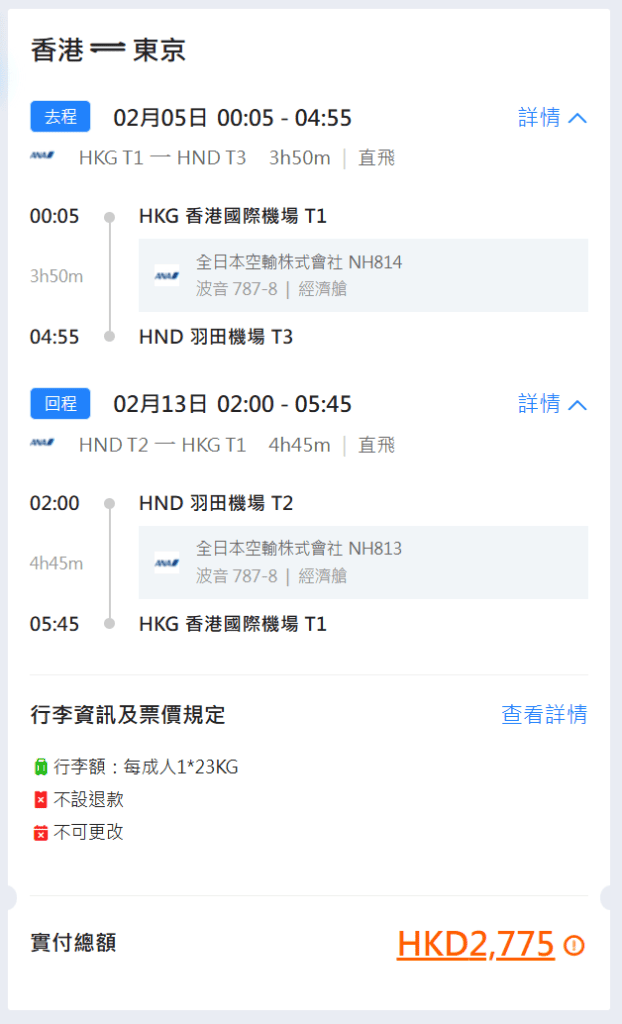The image size is (622, 1024).
Task: Click the 不設退款 refund policy text
Action: point(88,800)
